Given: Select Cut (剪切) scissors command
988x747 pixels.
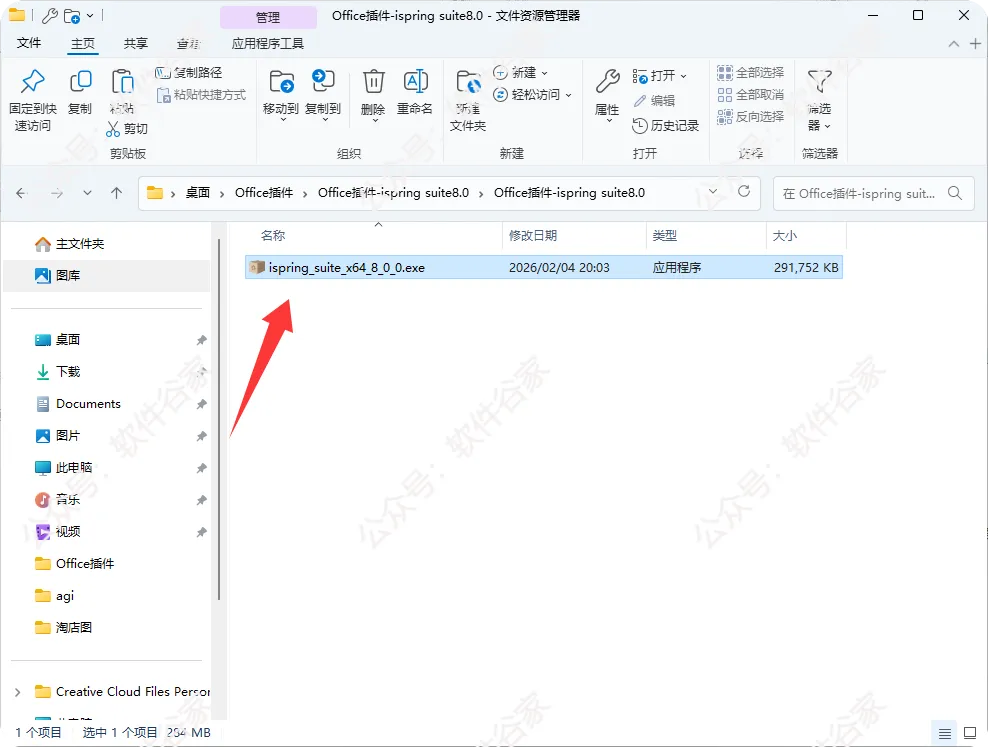Looking at the screenshot, I should tap(127, 128).
